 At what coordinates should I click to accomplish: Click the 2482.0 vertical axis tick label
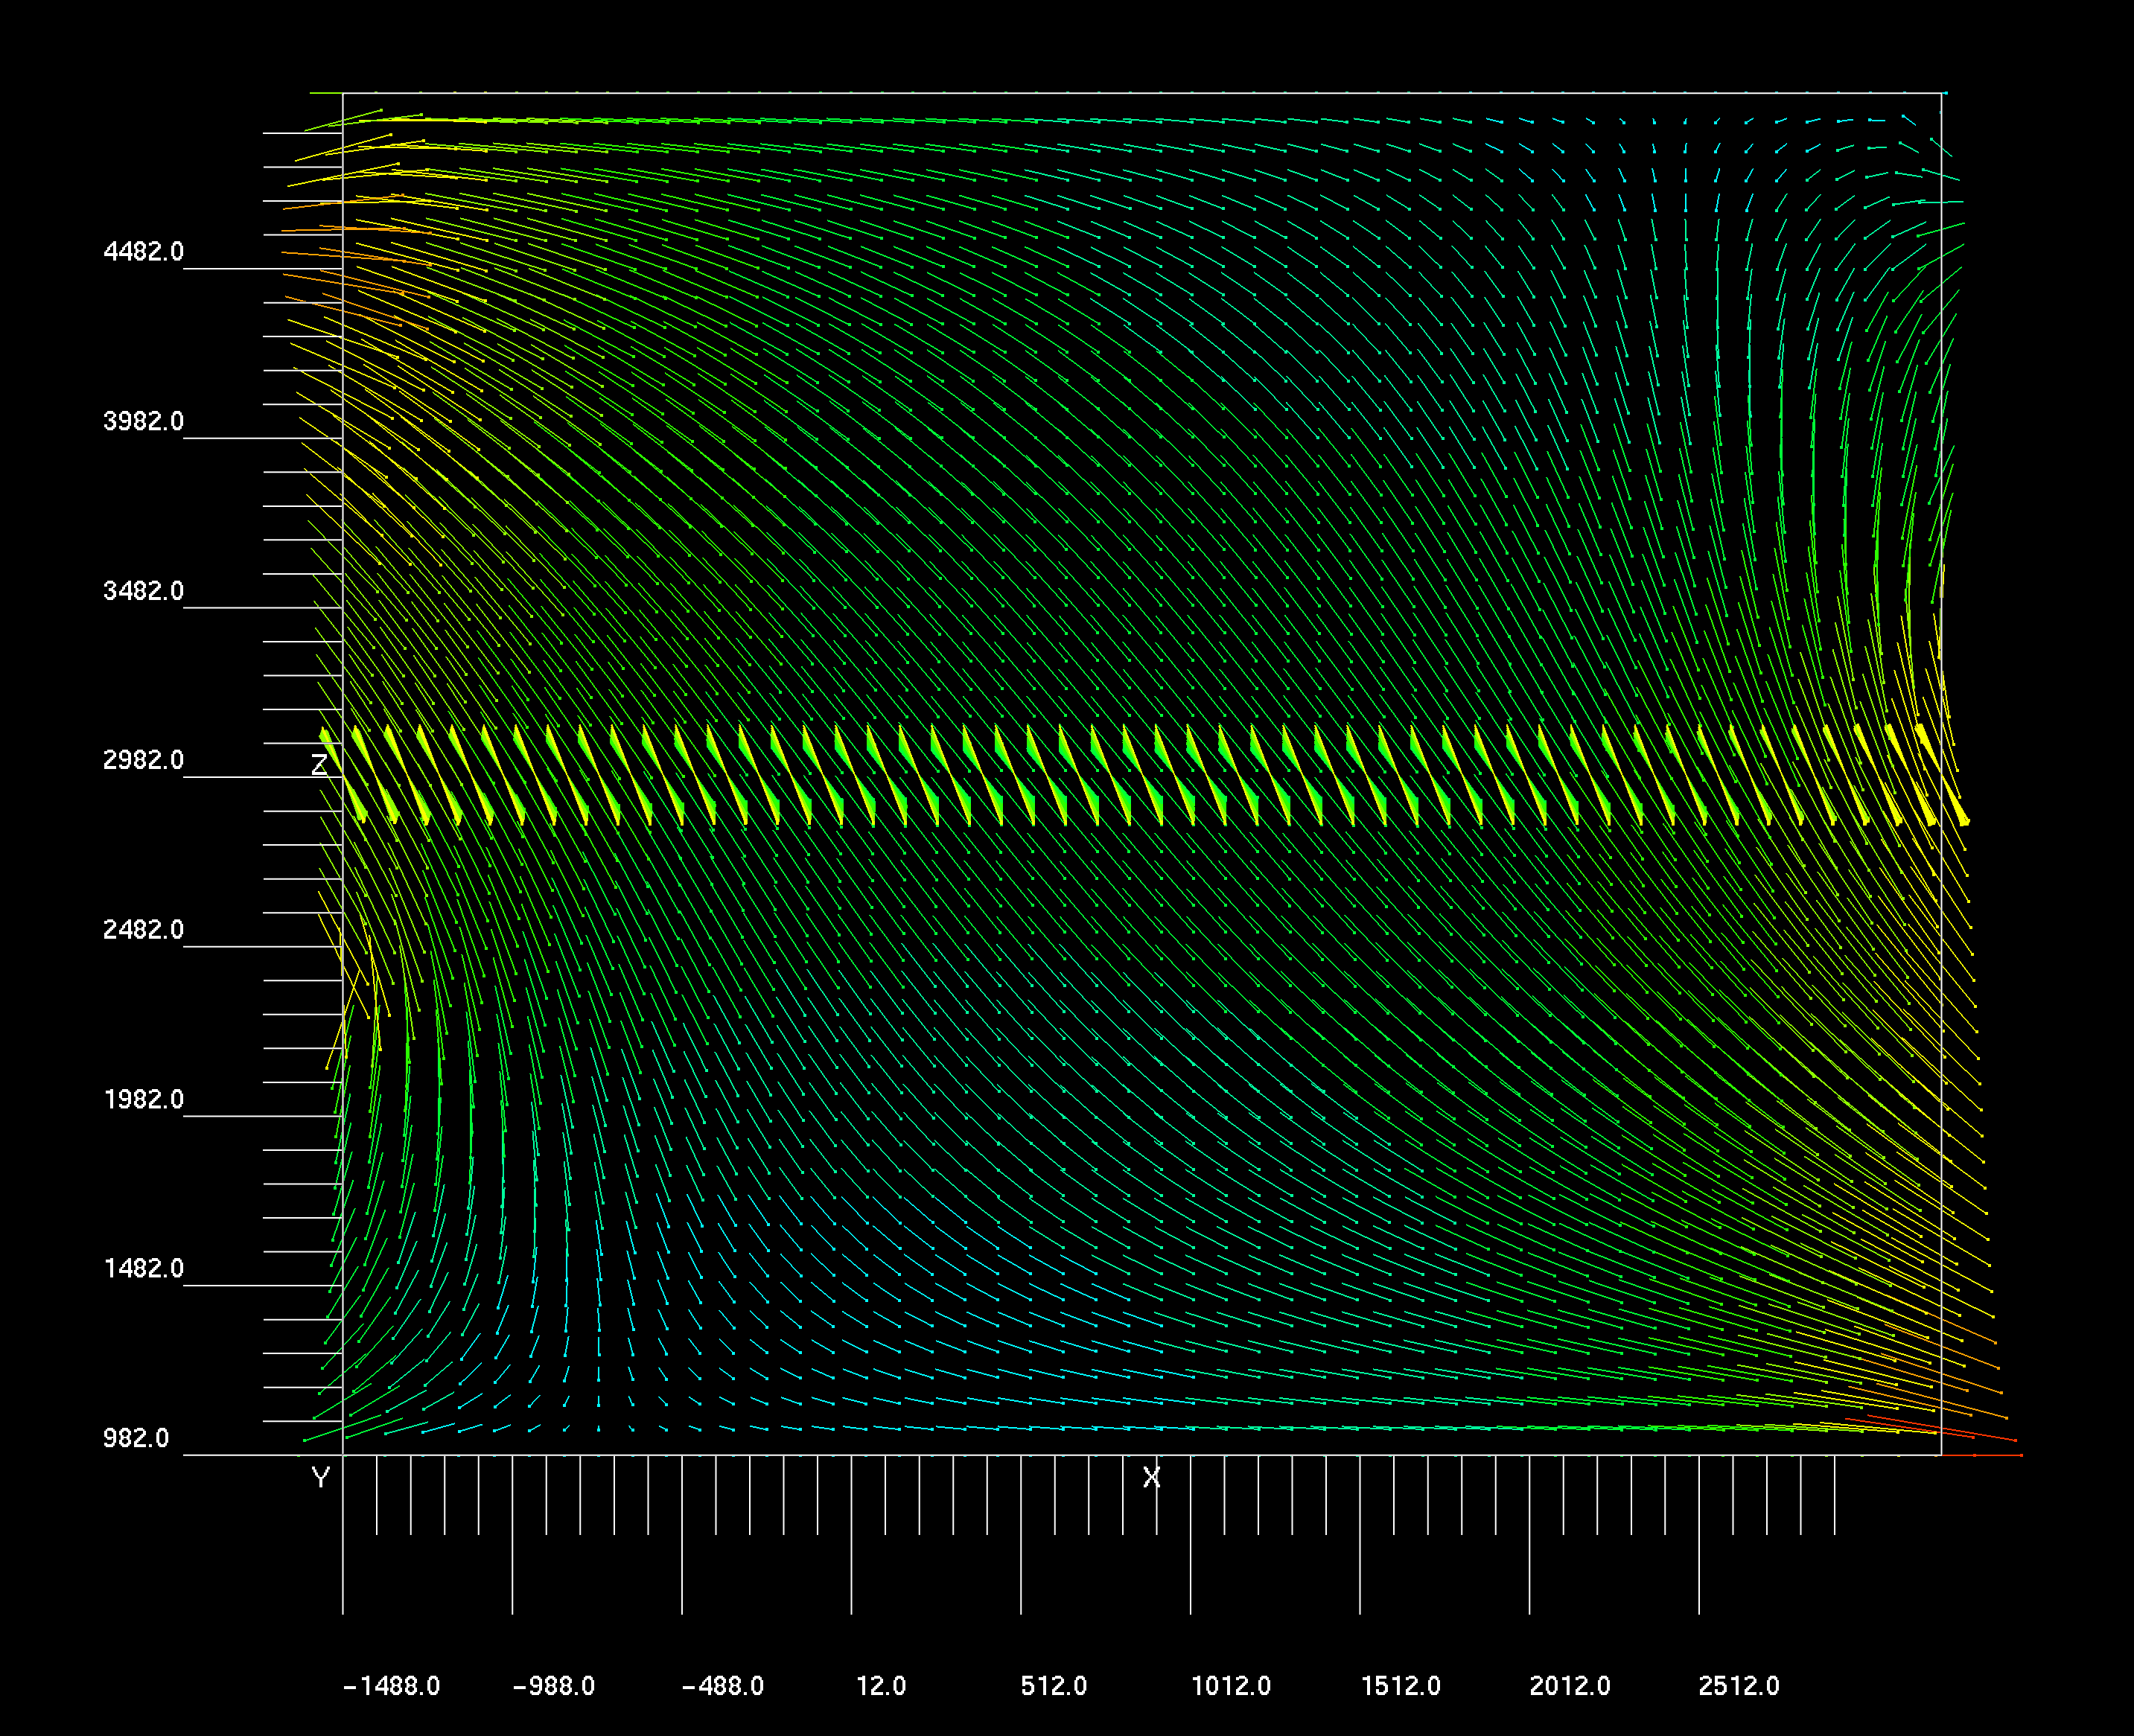point(145,929)
